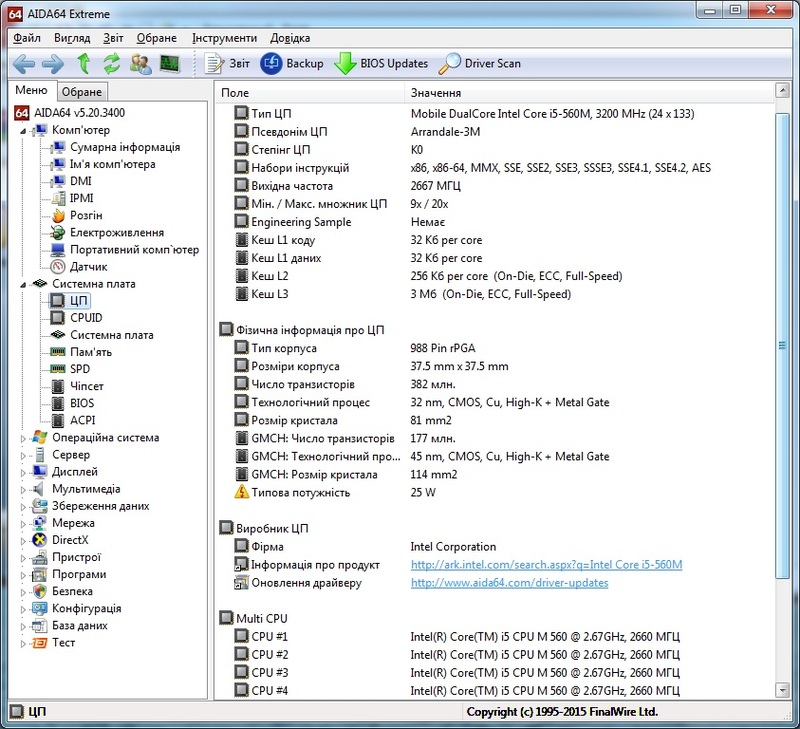Click the ACPI chip icon
This screenshot has width=800, height=729.
(58, 420)
